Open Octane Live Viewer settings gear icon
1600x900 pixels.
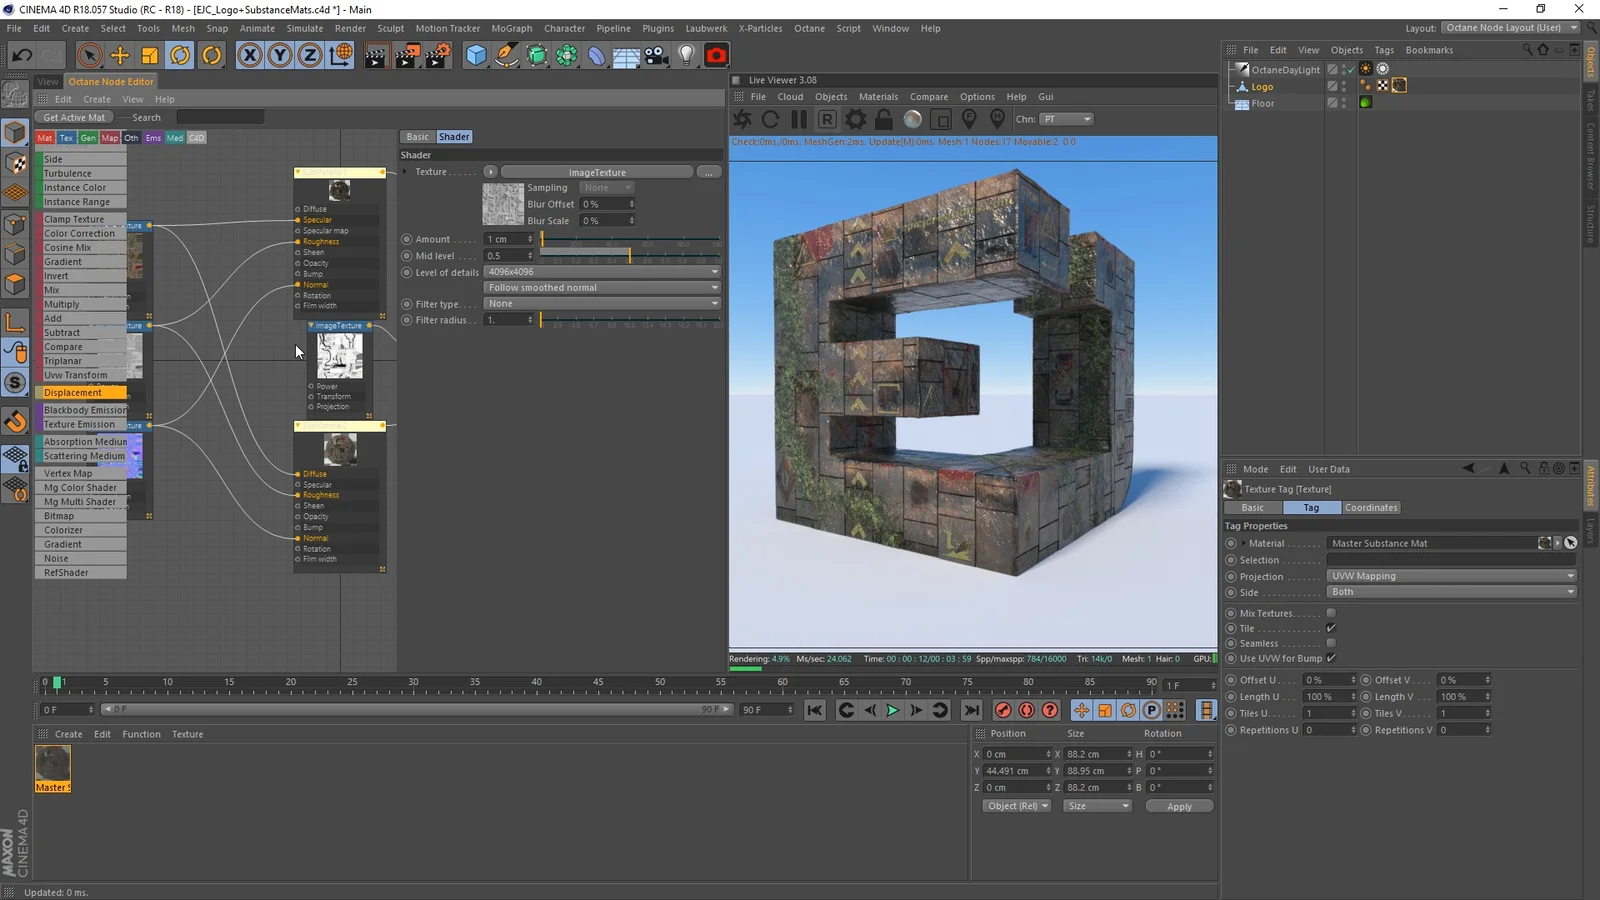(x=855, y=119)
